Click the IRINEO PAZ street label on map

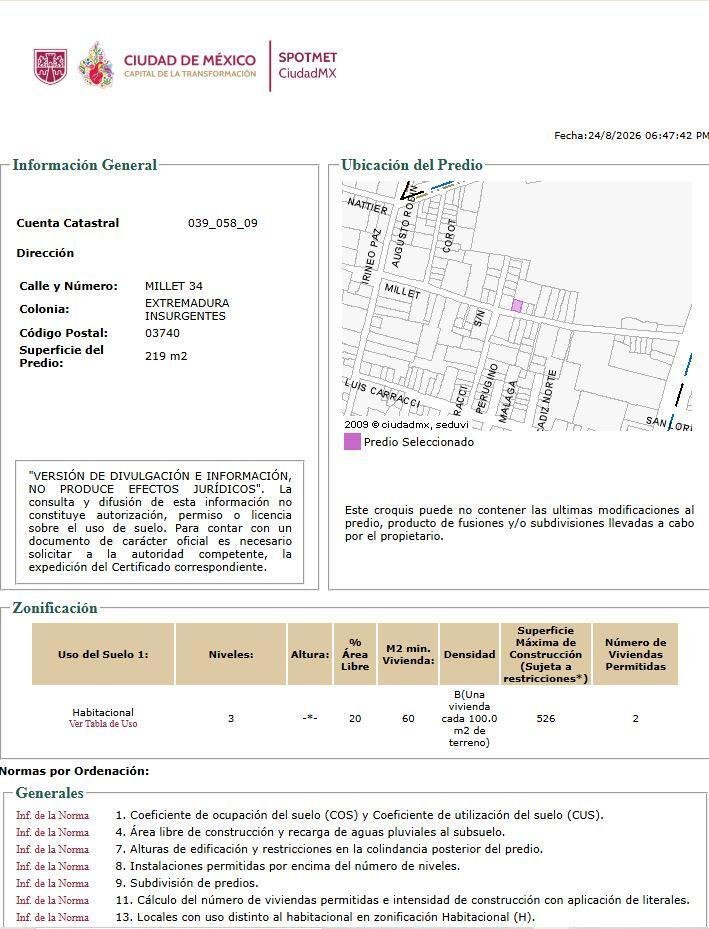click(x=371, y=256)
